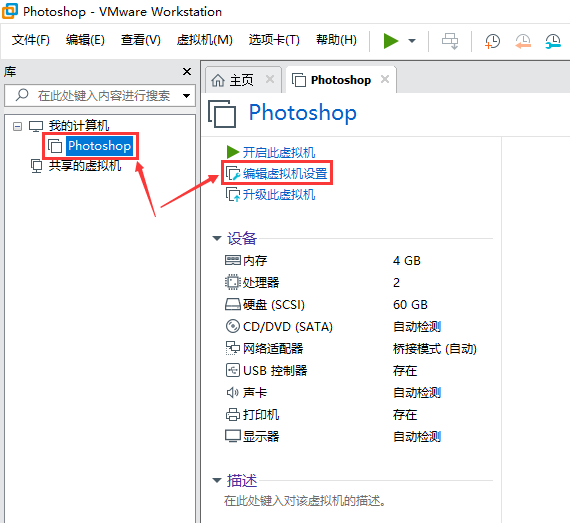Click the 硬盘 (SCSI) disk icon
Viewport: 570px width, 523px height.
click(x=233, y=304)
